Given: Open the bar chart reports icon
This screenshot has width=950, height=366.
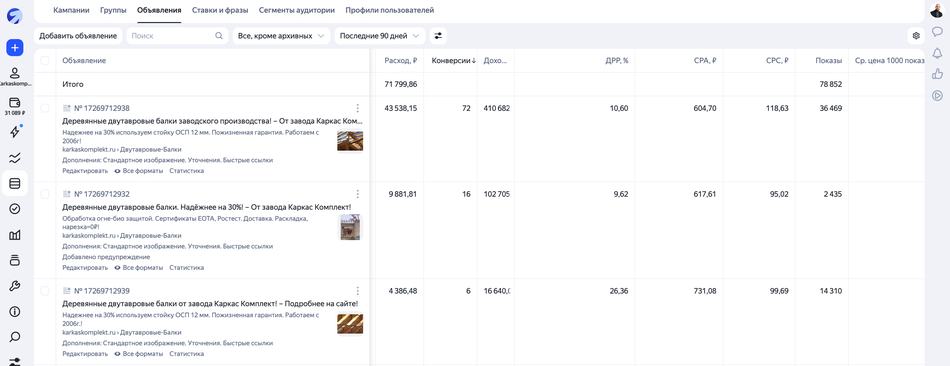Looking at the screenshot, I should point(15,235).
